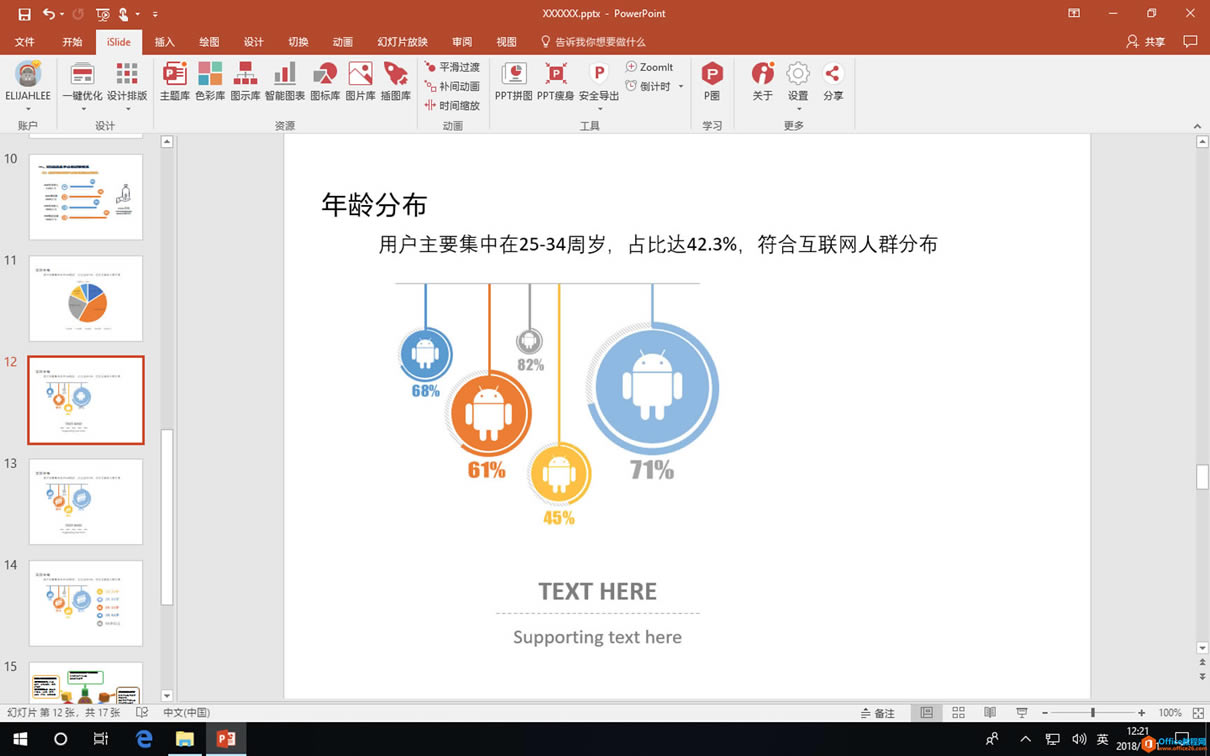The height and width of the screenshot is (756, 1210).
Task: Open the customize Quick Access Toolbar dropdown
Action: 154,13
